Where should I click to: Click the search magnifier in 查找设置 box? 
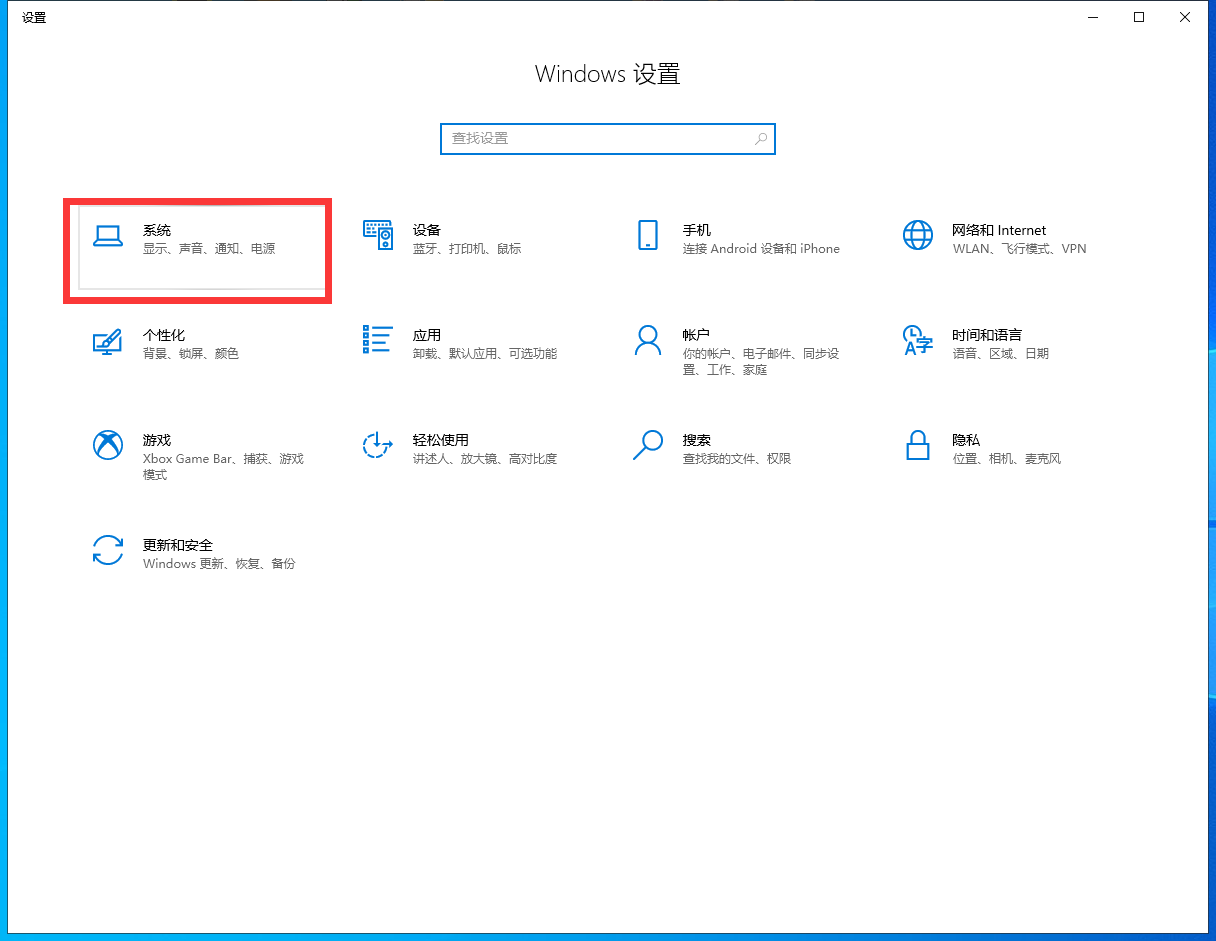[761, 139]
